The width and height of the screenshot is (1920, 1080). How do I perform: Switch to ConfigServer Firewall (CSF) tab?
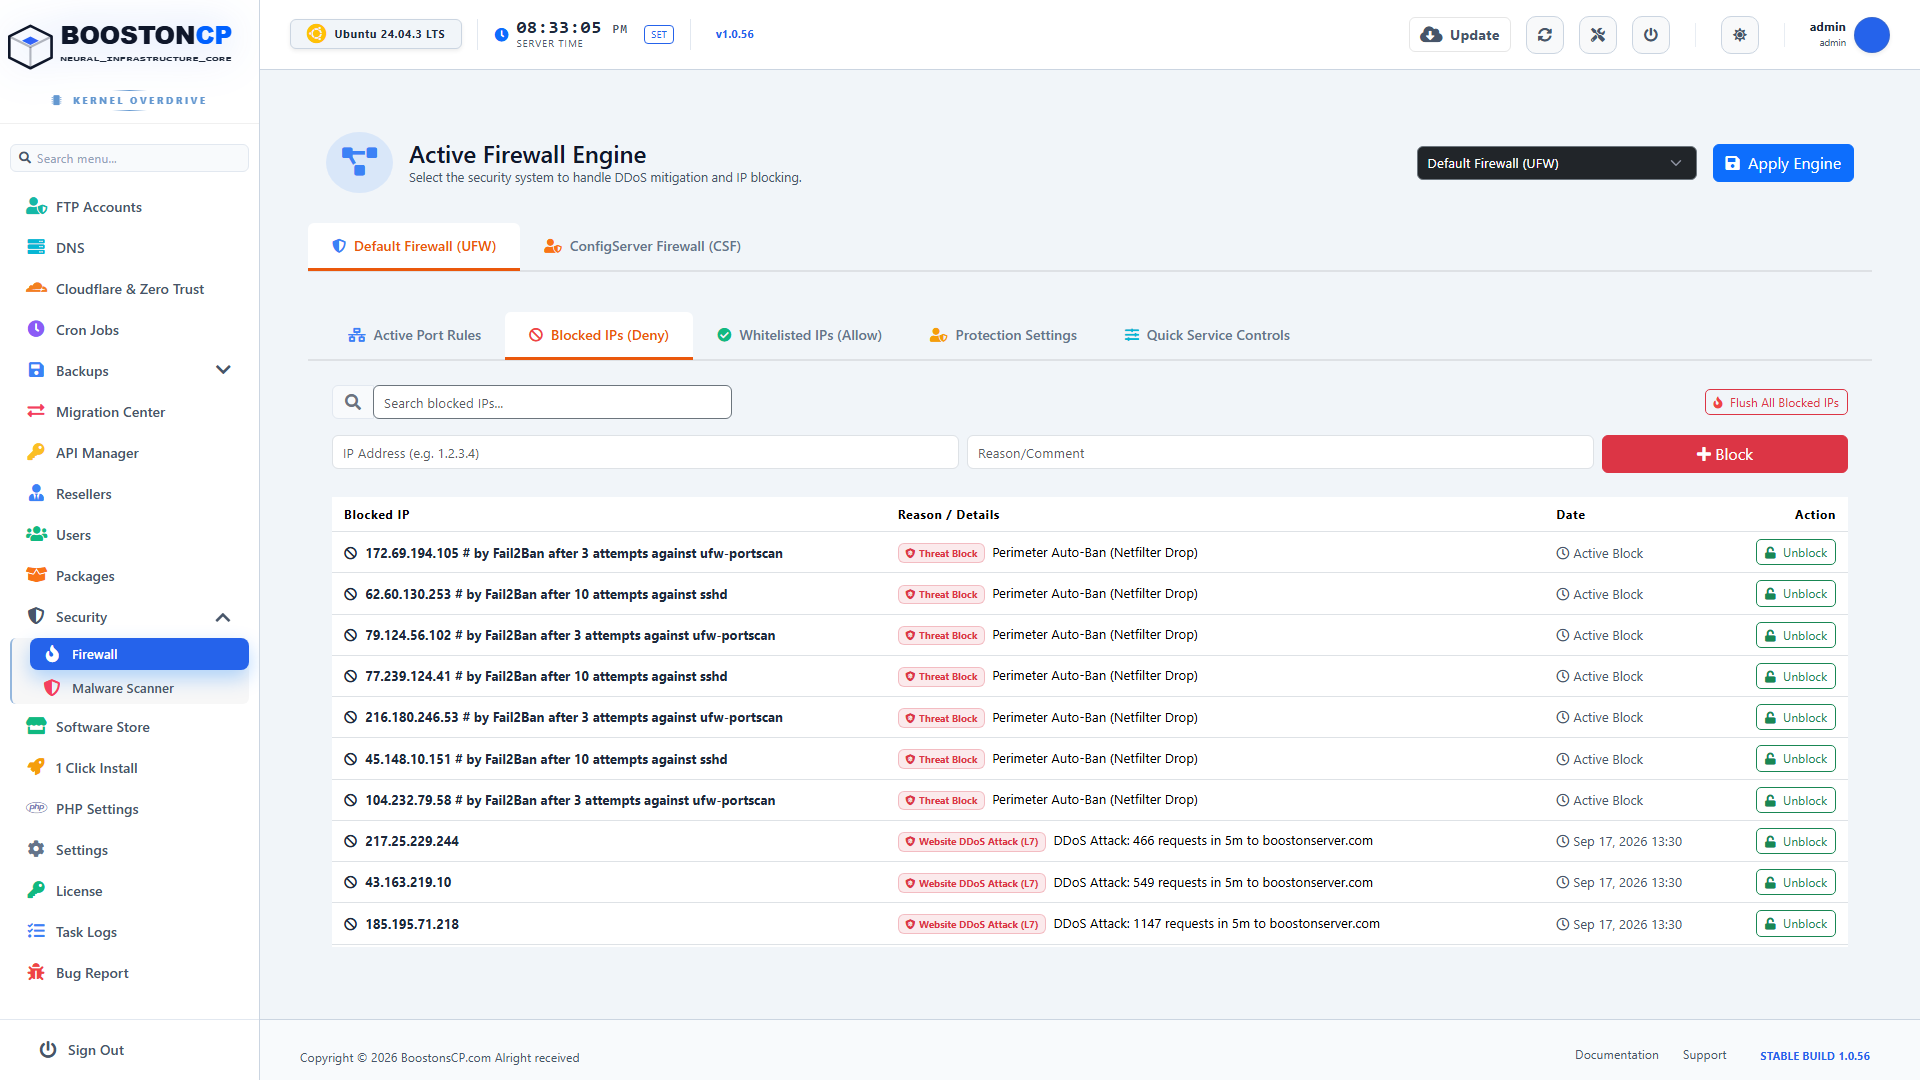tap(642, 246)
